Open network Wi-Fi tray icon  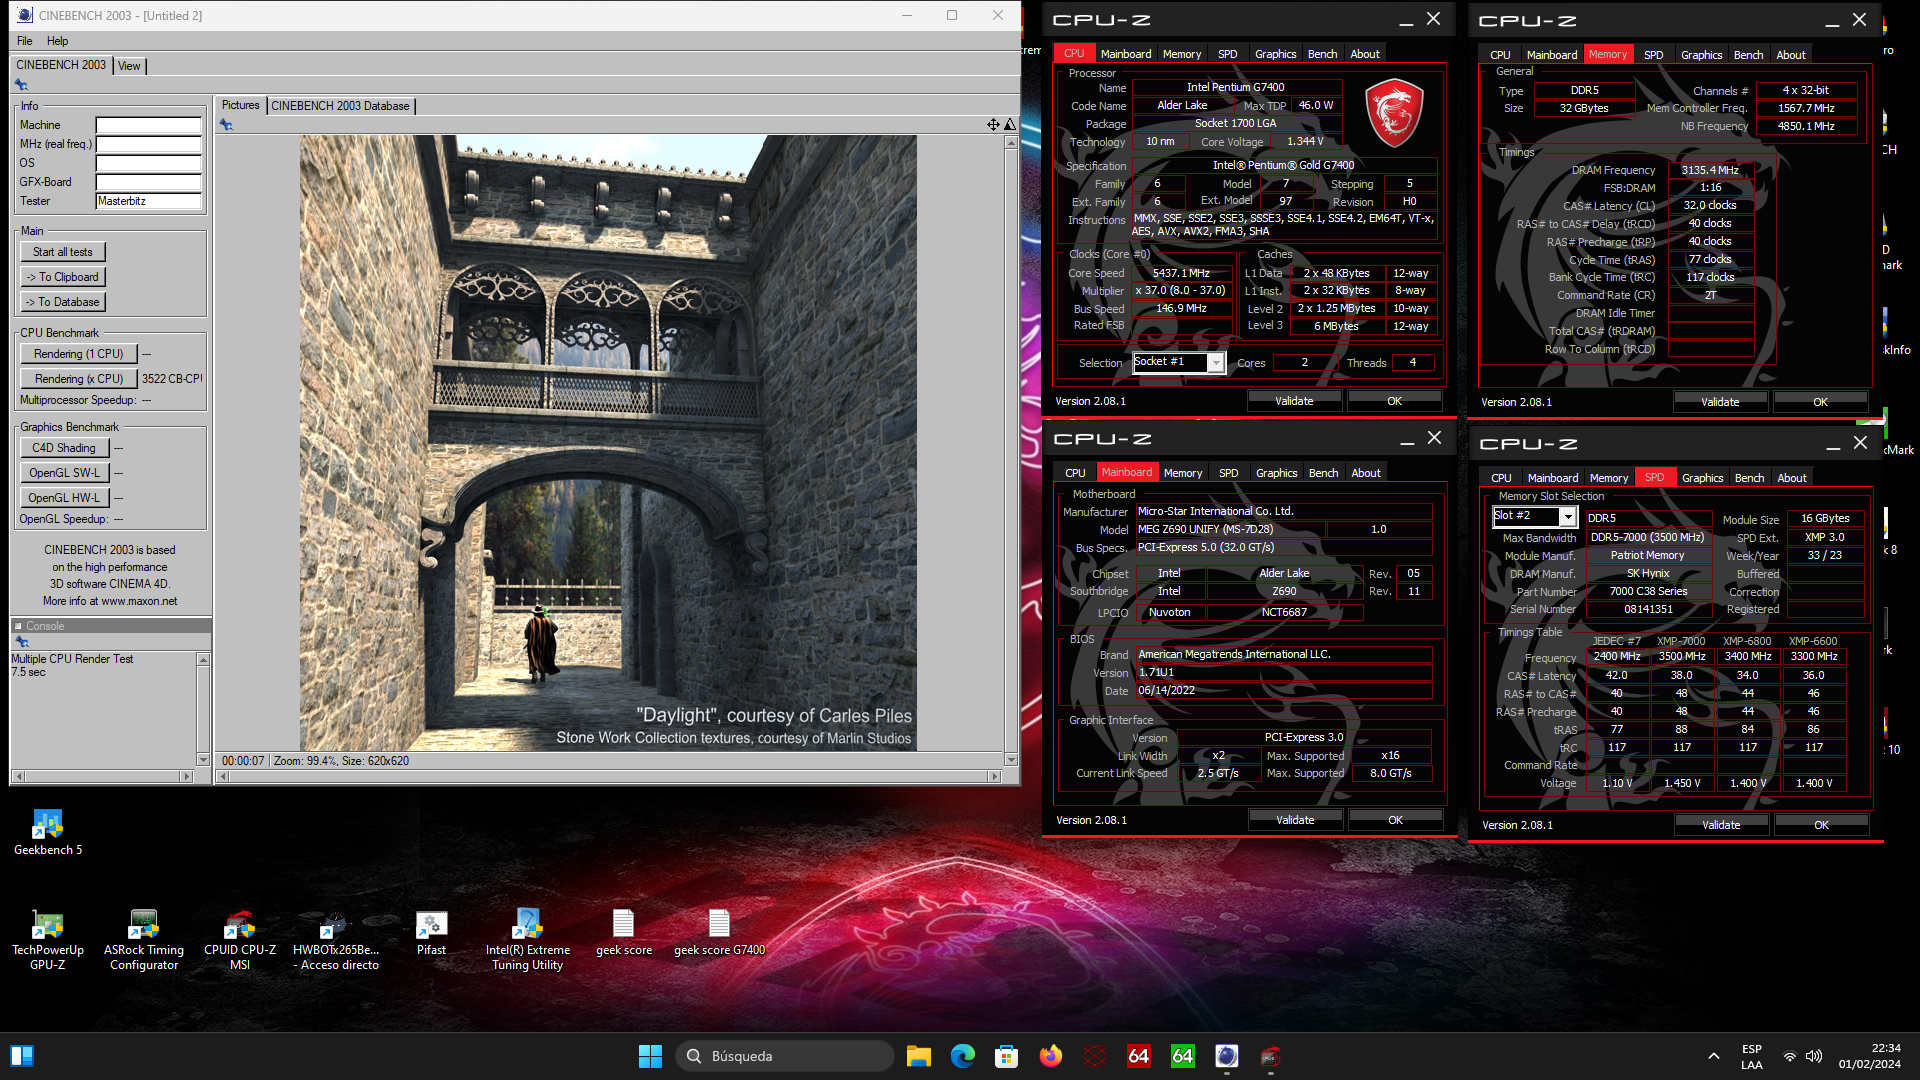(x=1790, y=1056)
